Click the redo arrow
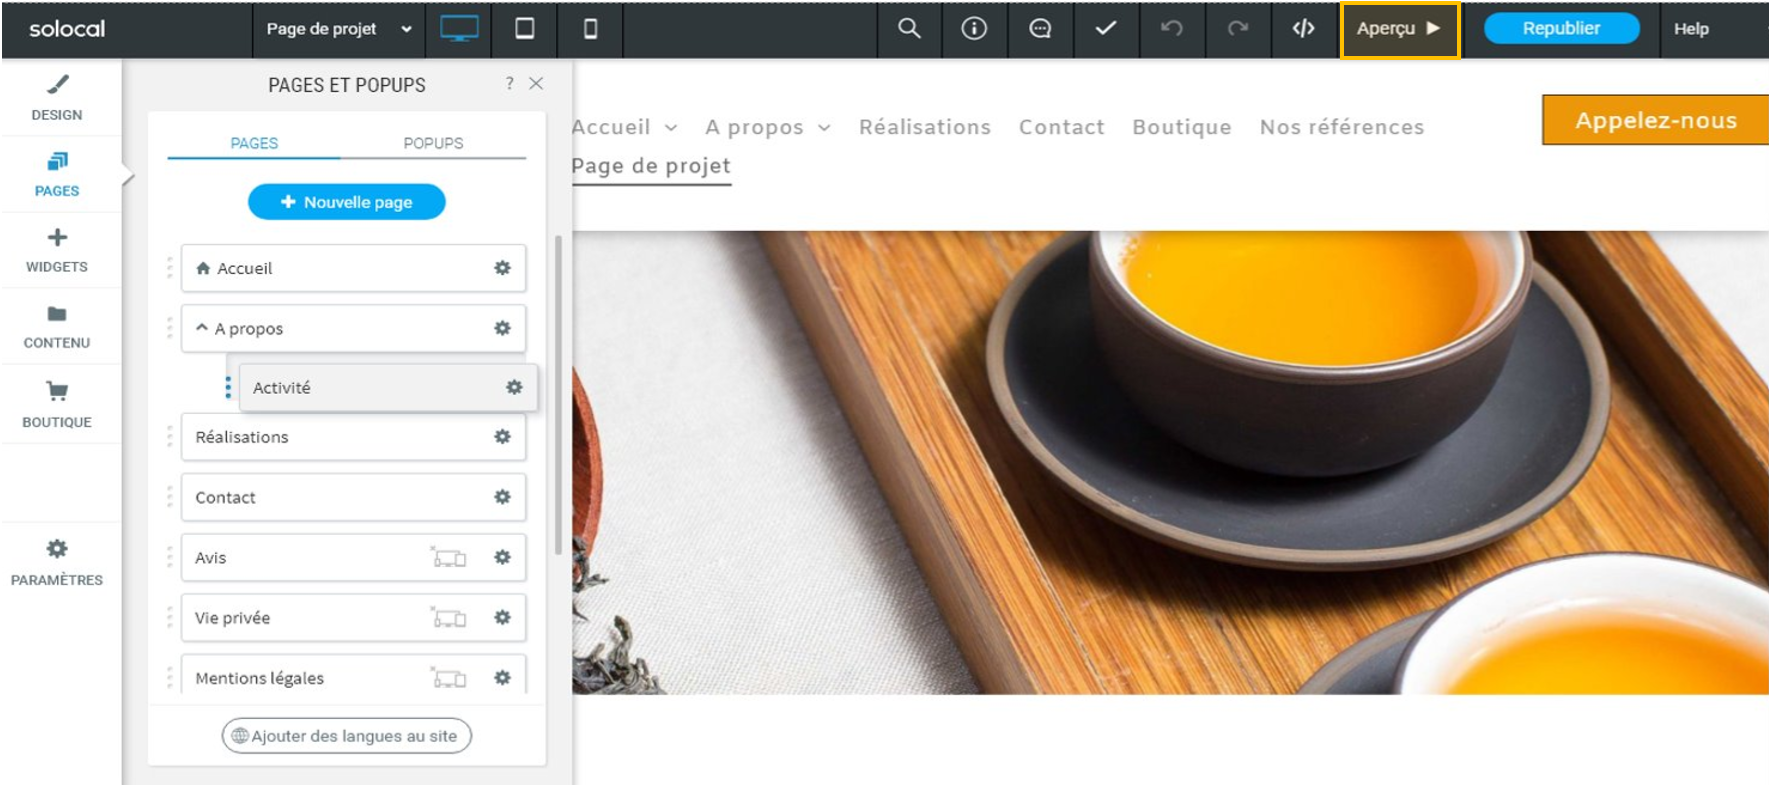Viewport: 1774px width, 787px height. click(1237, 29)
